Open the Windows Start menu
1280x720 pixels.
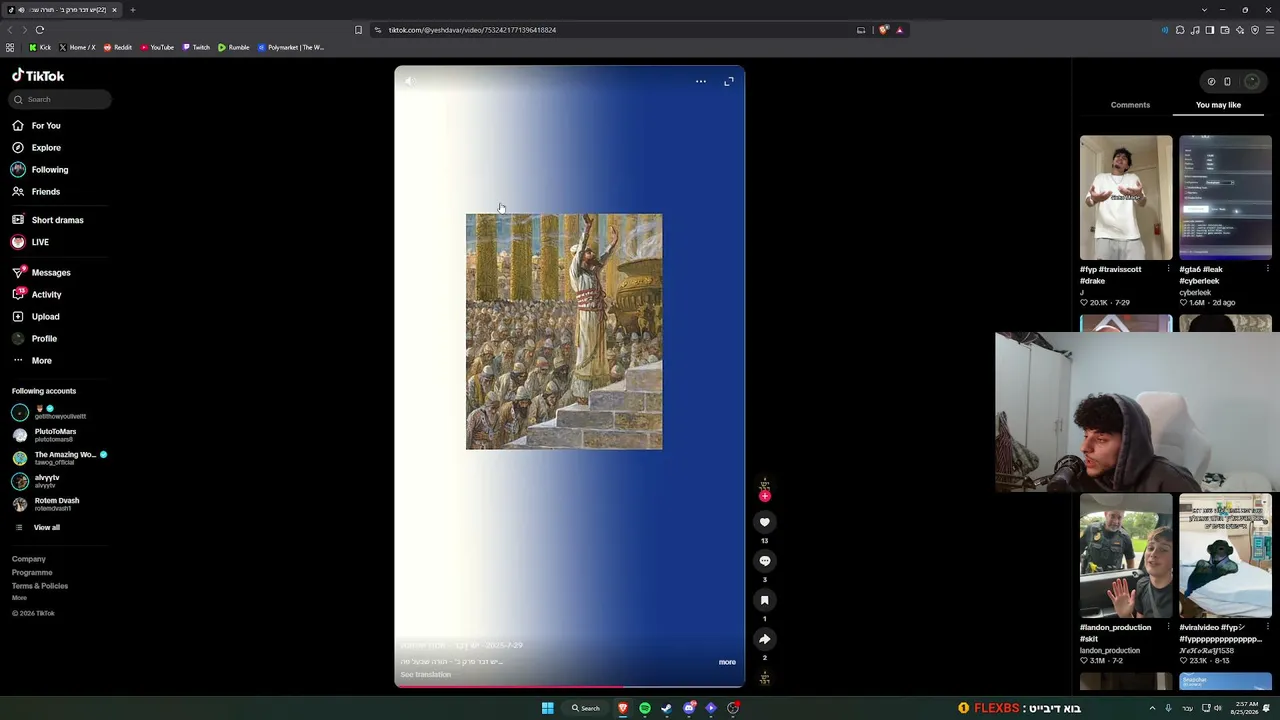[547, 708]
